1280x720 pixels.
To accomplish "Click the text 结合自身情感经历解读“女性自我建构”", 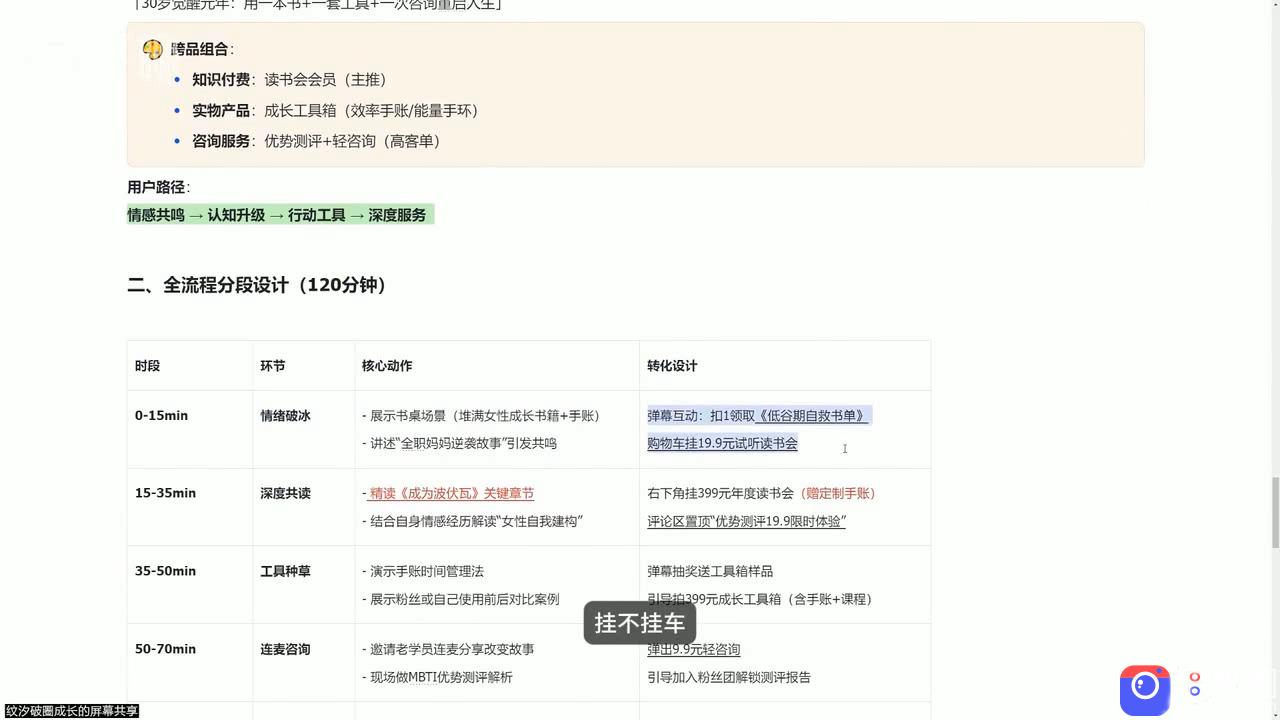I will (x=476, y=521).
